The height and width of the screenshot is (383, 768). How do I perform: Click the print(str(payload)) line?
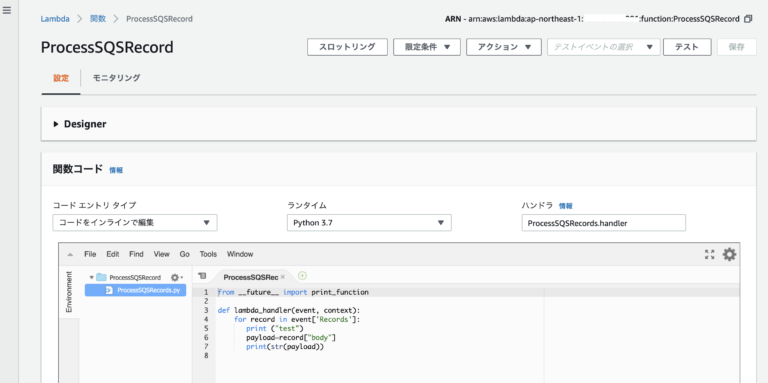pyautogui.click(x=286, y=347)
